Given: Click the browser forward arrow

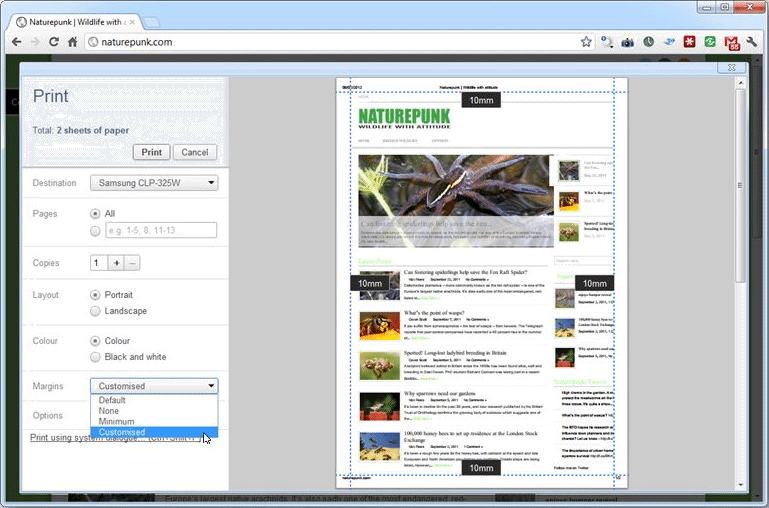Looking at the screenshot, I should point(35,42).
